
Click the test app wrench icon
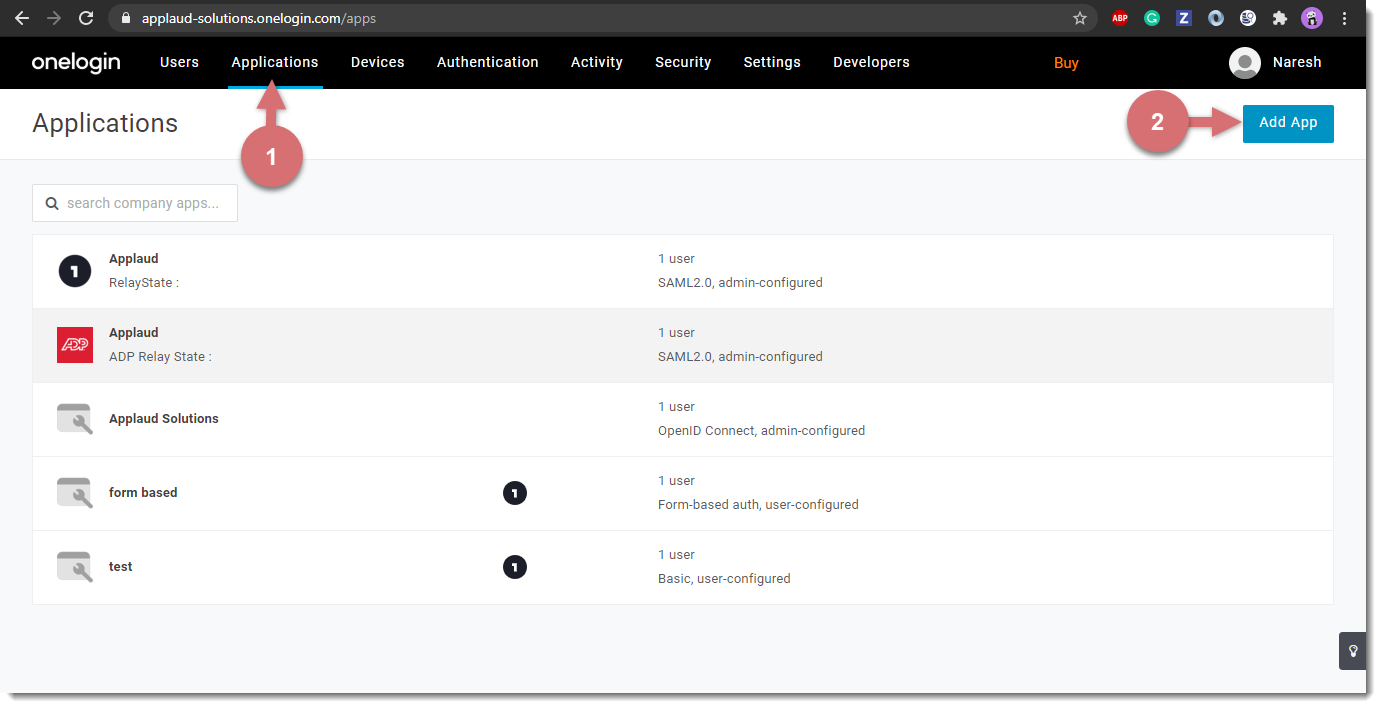click(x=75, y=567)
